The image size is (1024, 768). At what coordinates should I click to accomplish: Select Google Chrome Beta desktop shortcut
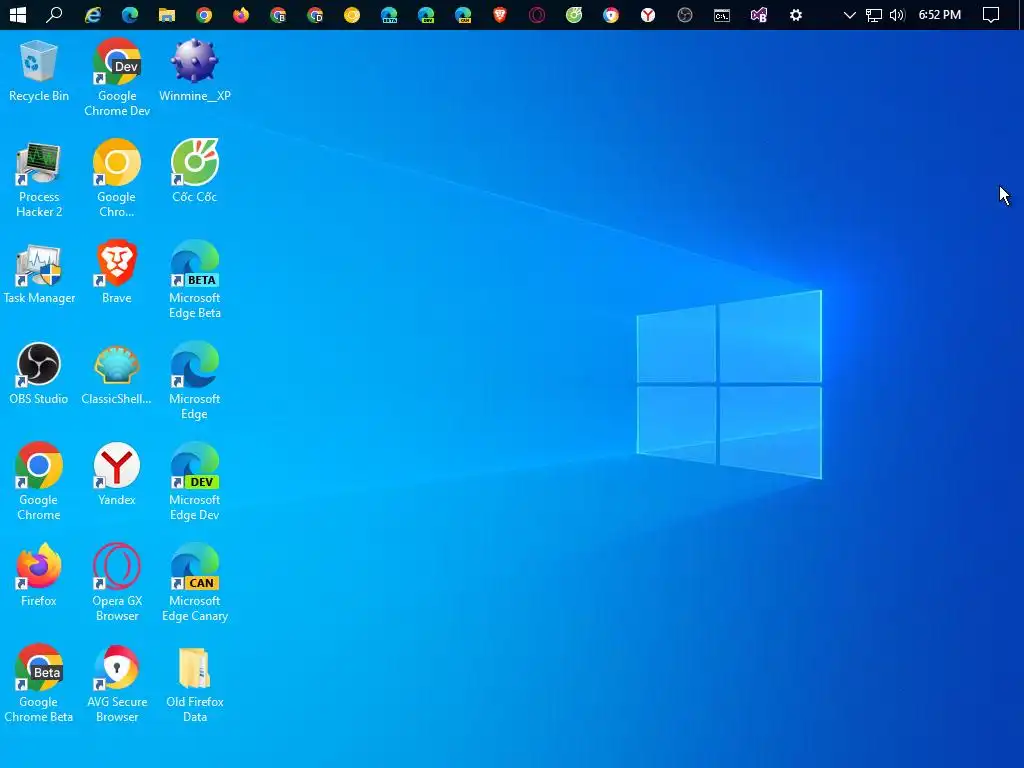(x=39, y=684)
